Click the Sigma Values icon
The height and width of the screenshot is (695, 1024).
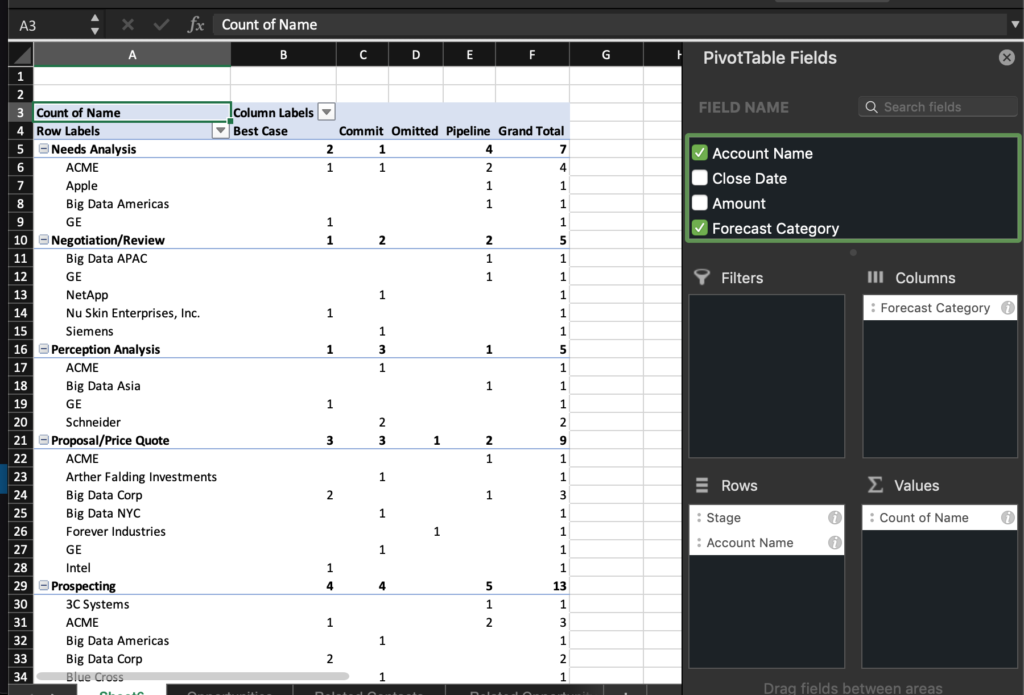[875, 485]
